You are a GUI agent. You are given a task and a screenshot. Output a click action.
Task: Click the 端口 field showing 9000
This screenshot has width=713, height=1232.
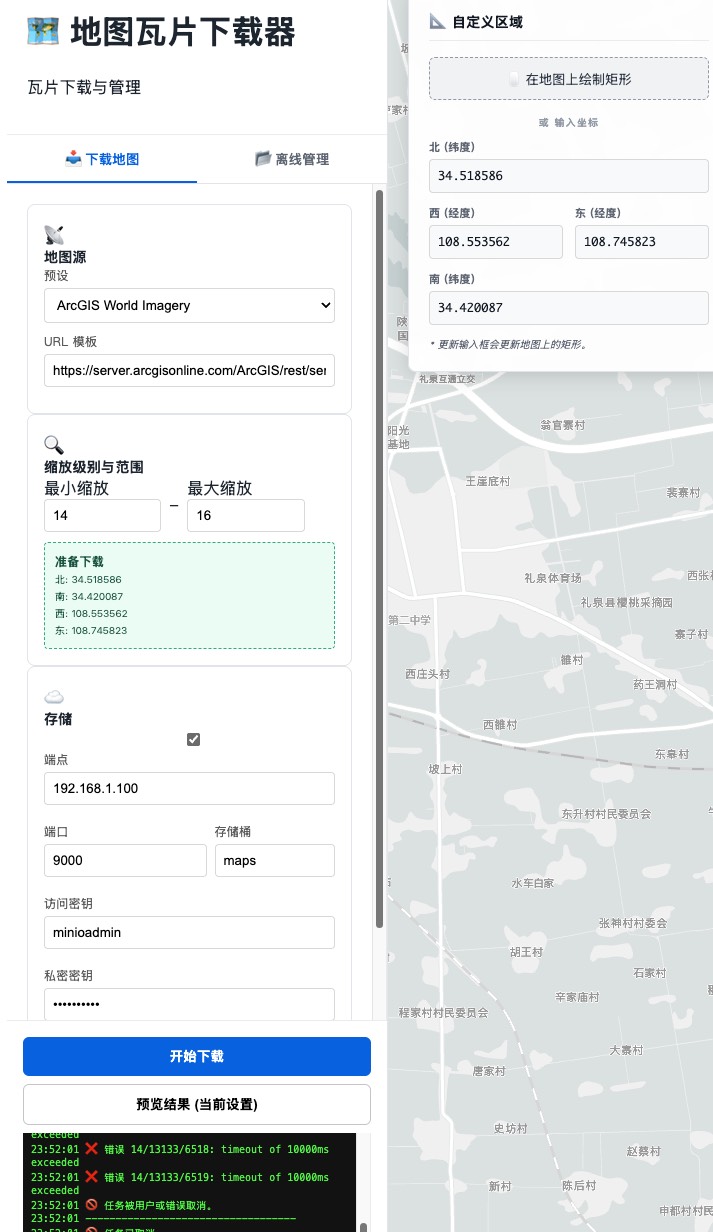point(124,860)
